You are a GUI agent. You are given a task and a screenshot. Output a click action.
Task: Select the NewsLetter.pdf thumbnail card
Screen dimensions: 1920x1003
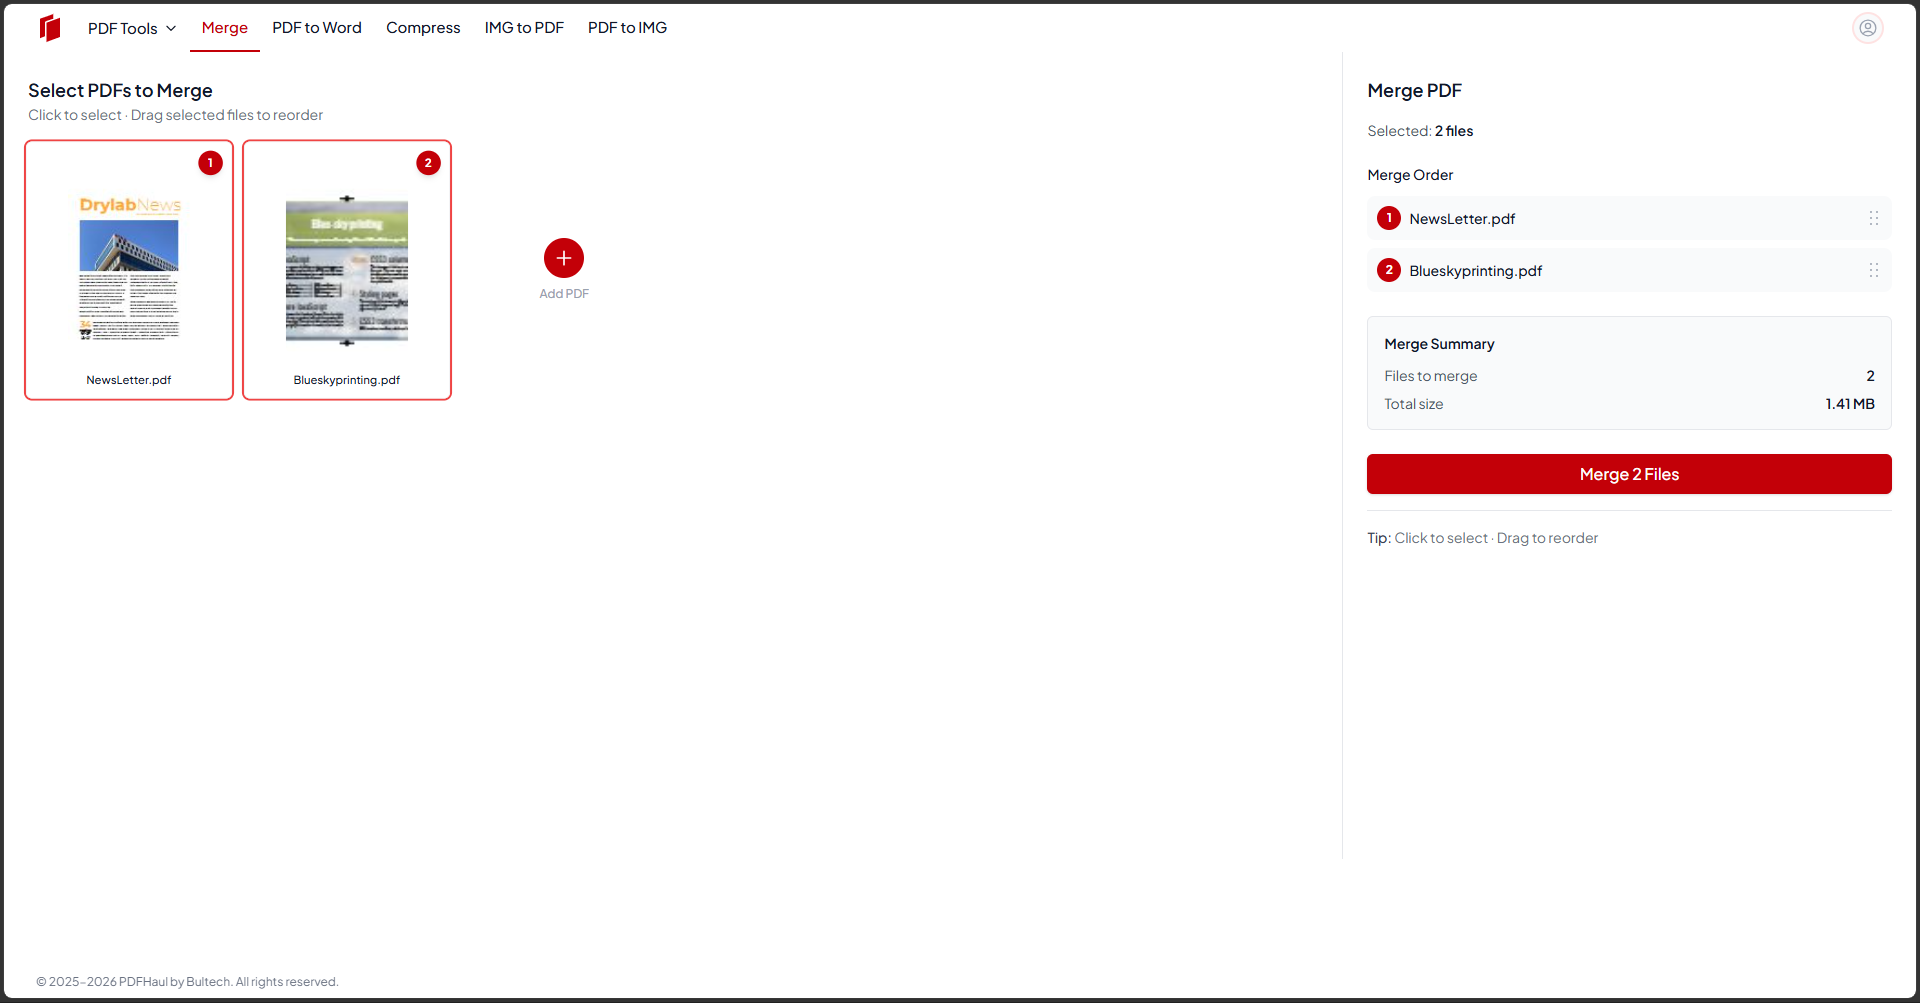pos(129,270)
